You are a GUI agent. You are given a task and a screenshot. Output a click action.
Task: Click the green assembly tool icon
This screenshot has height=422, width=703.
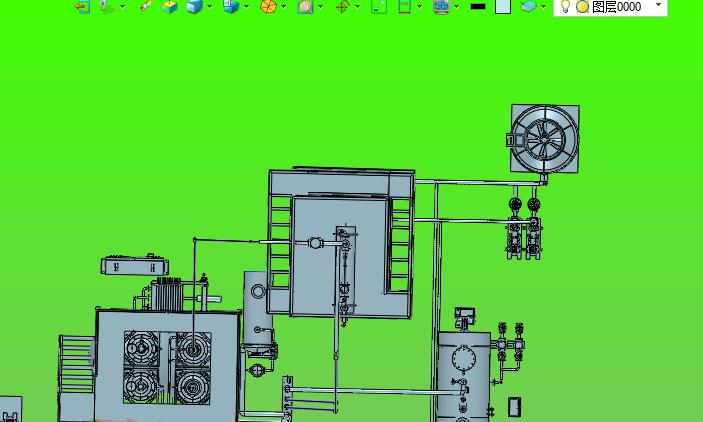(106, 6)
